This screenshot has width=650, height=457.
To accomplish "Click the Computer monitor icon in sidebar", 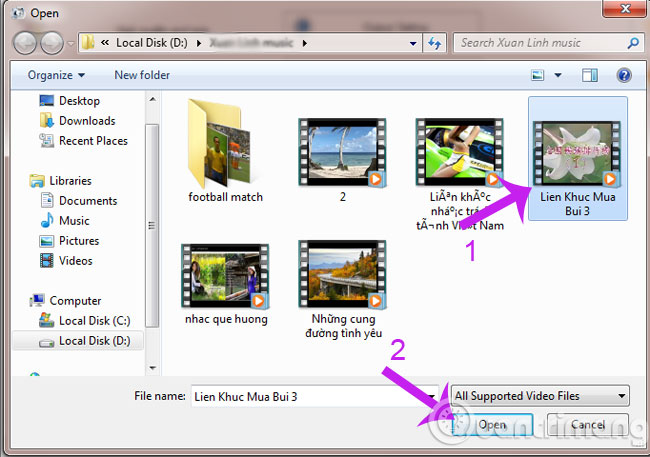I will 37,300.
